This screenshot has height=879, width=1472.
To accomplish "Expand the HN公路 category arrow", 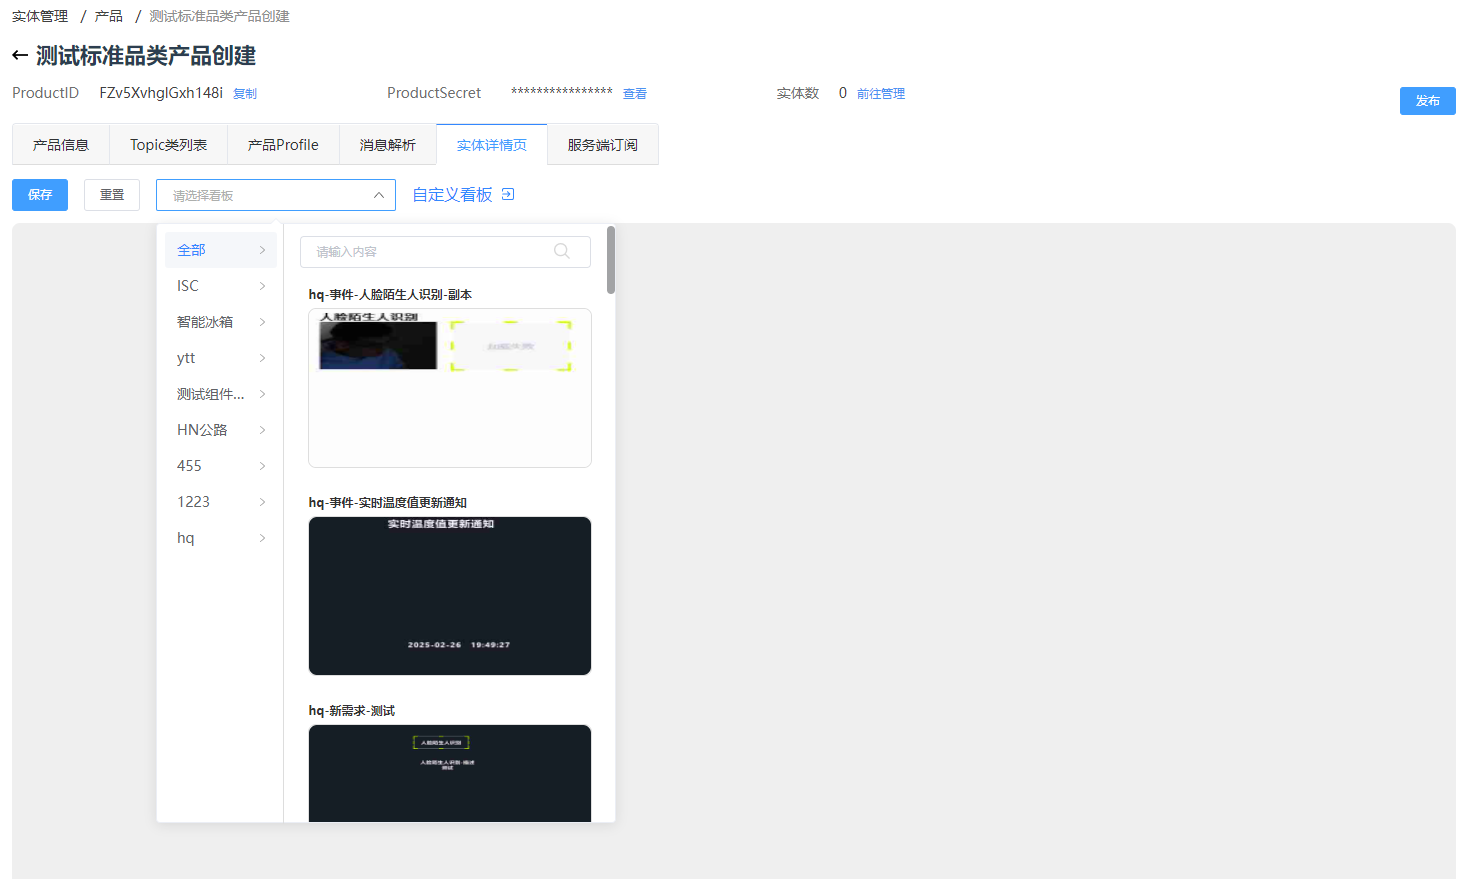I will (x=262, y=430).
